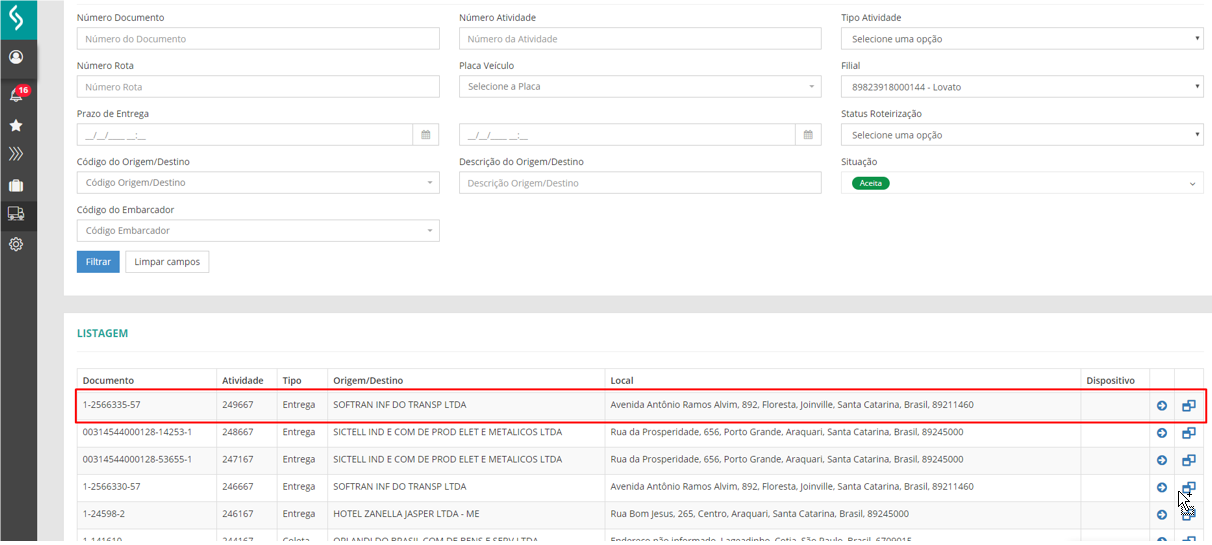Open notifications bell with 16 badge

coord(16,95)
